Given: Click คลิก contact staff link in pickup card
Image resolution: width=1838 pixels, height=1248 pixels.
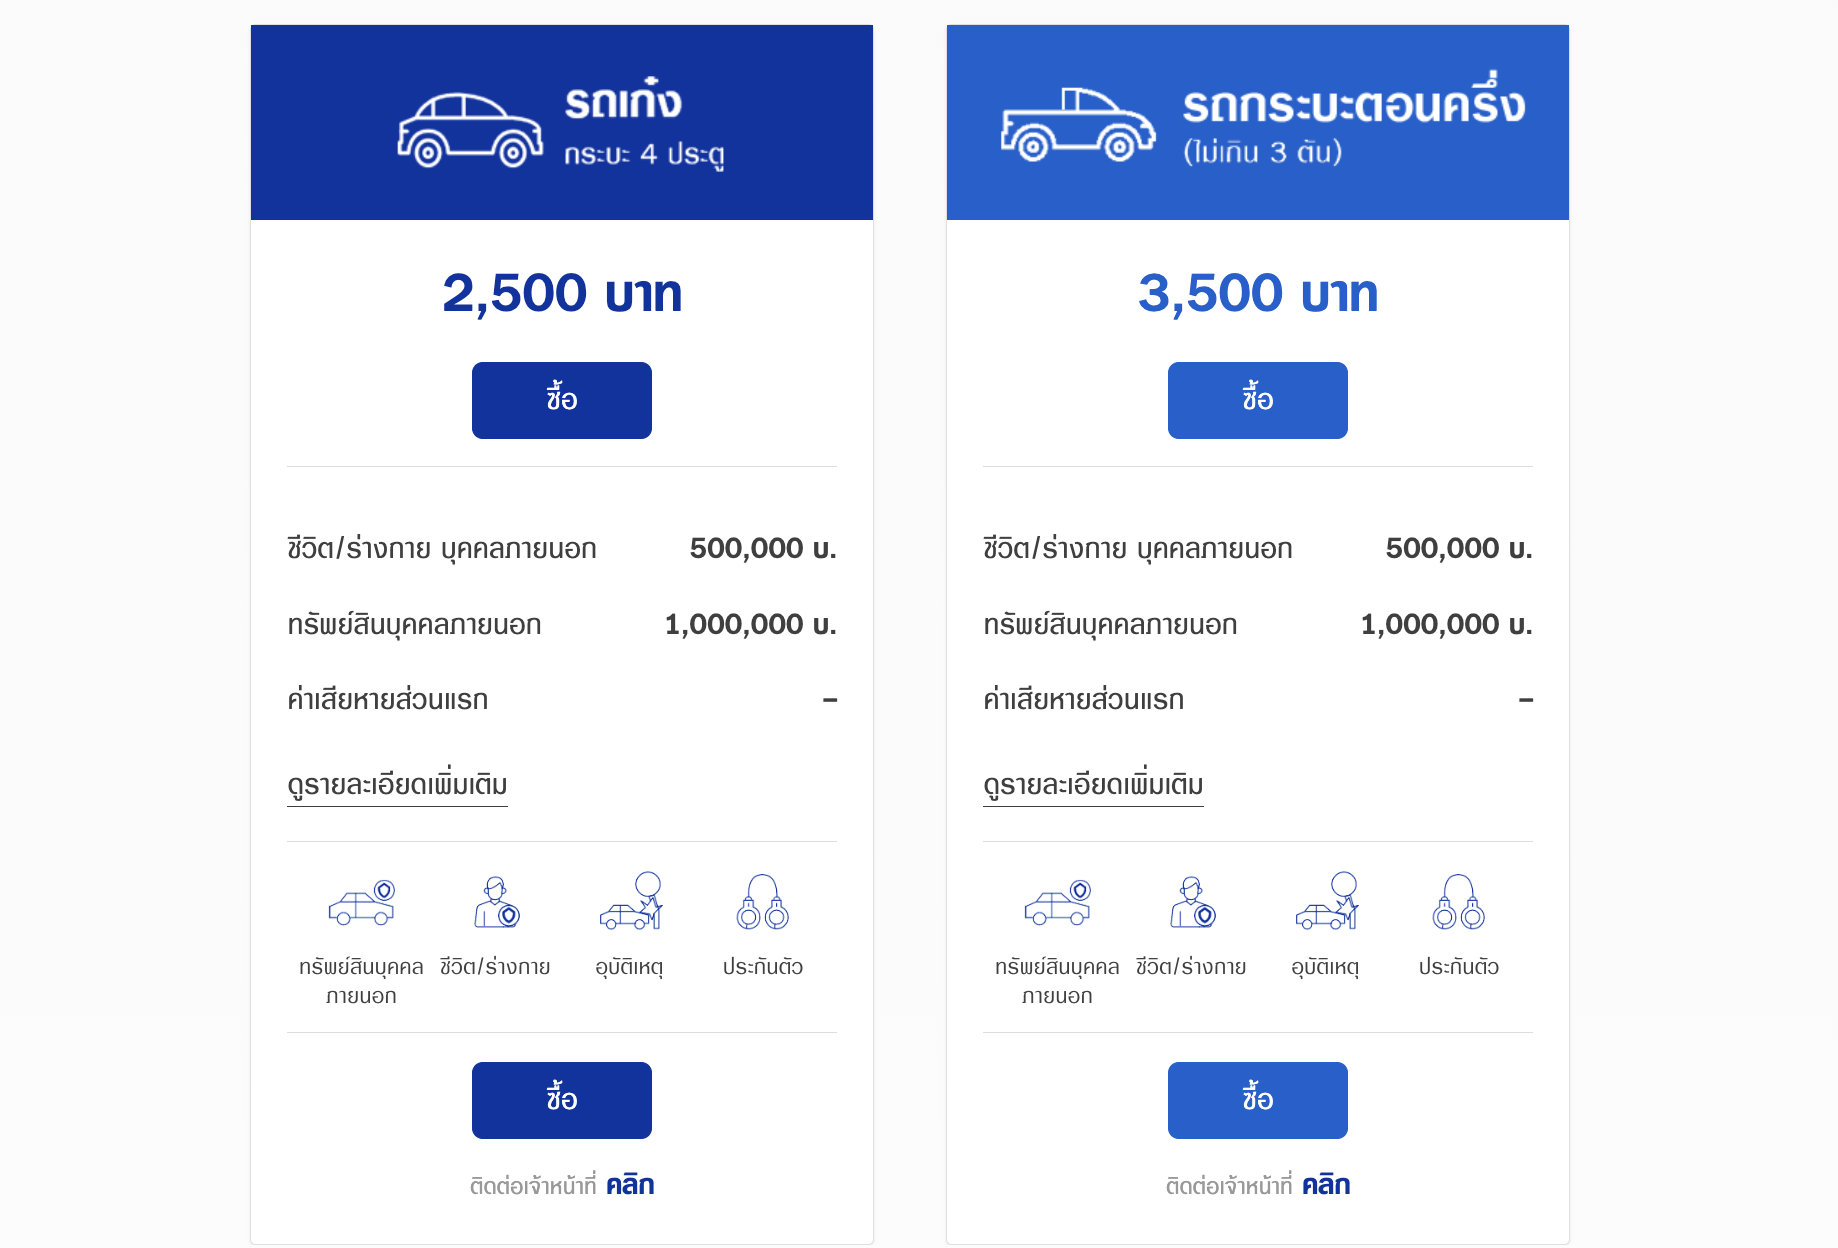Looking at the screenshot, I should (x=1326, y=1185).
